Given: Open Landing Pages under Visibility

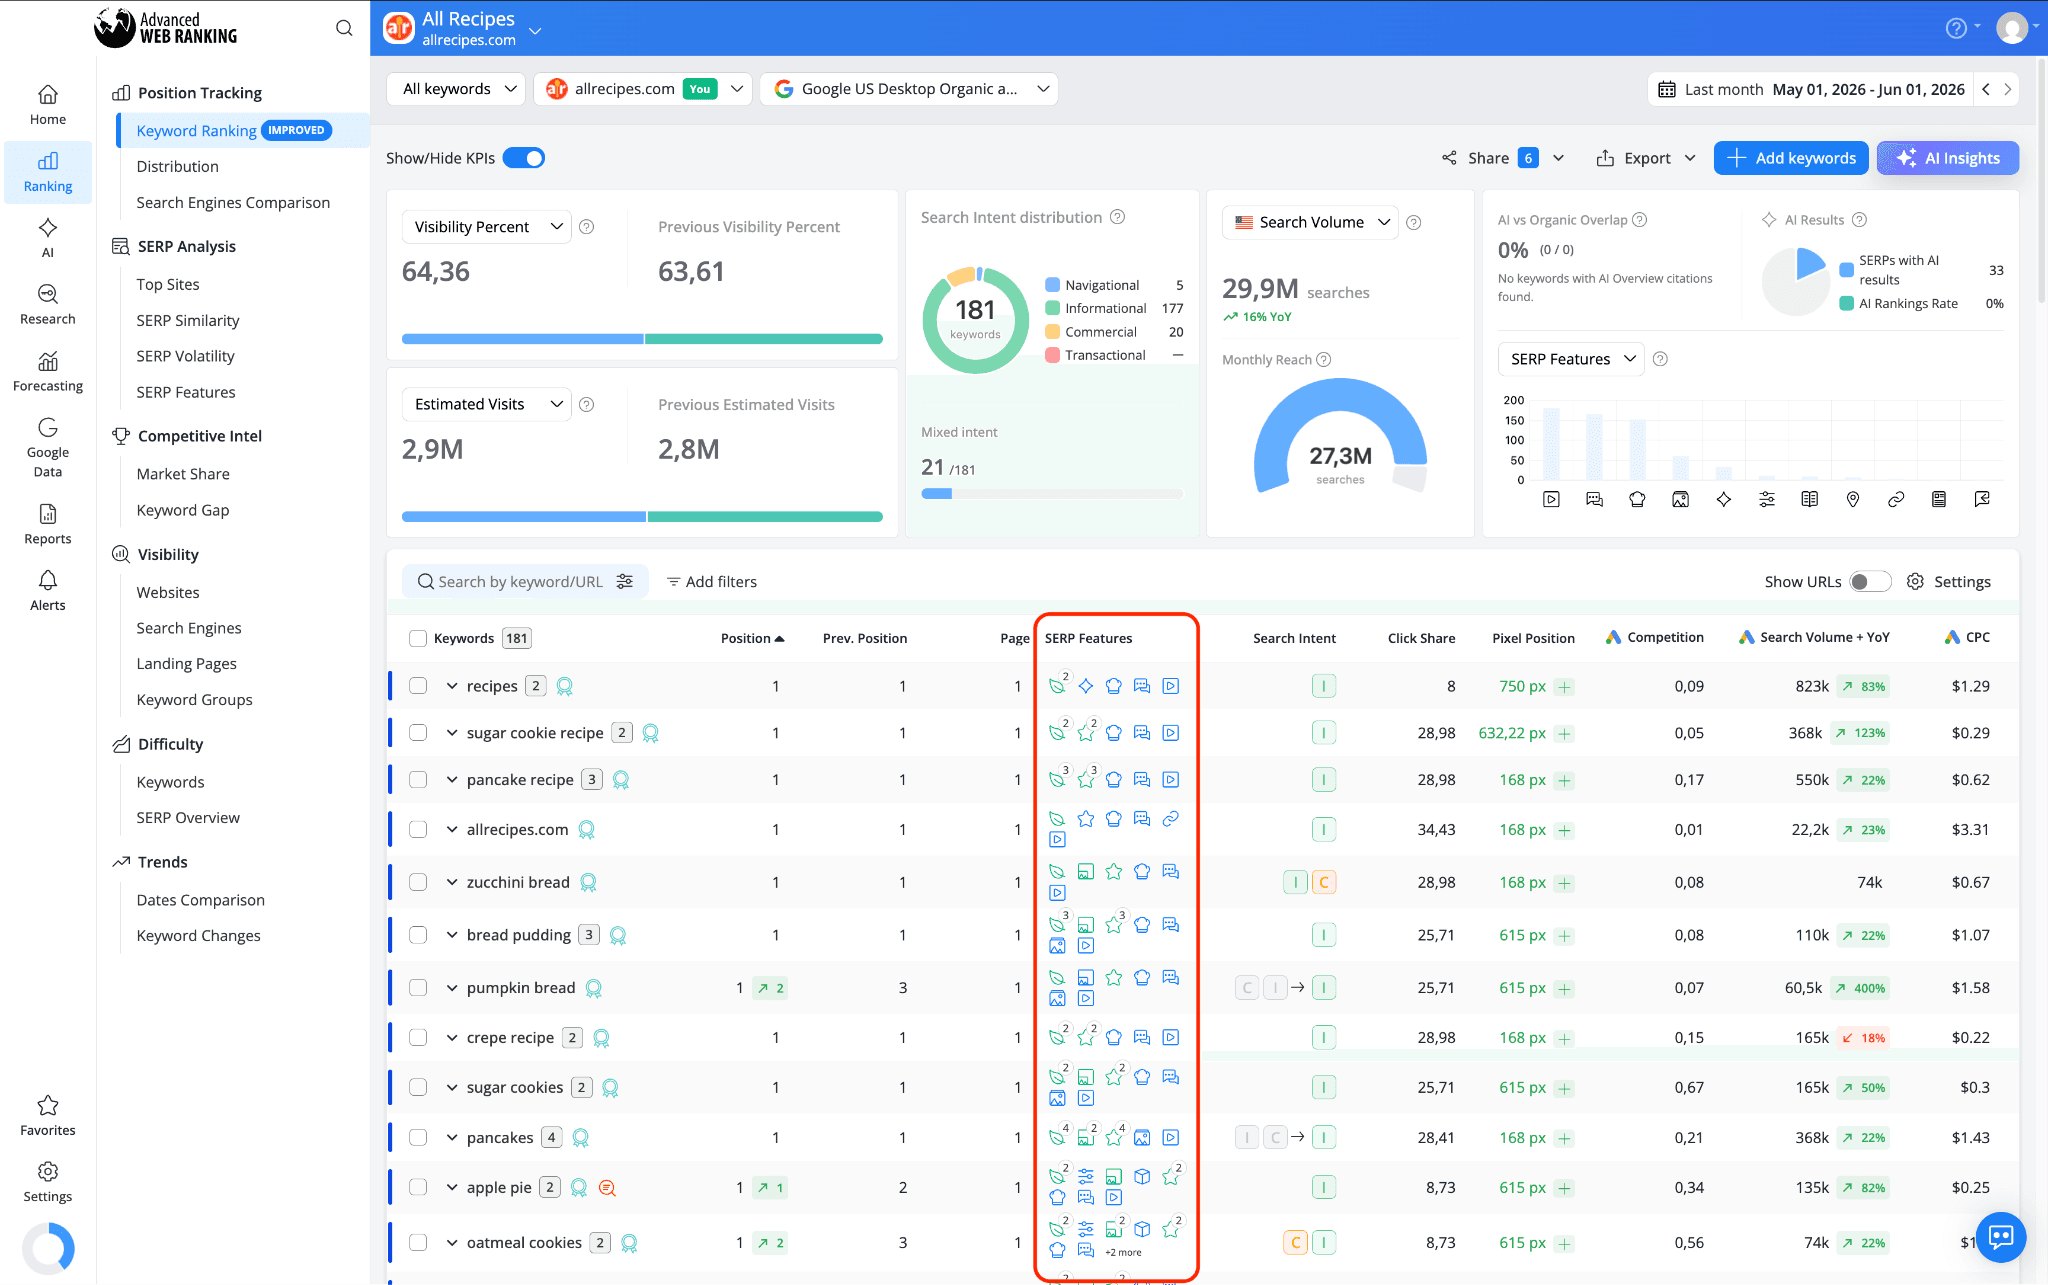Looking at the screenshot, I should (186, 664).
